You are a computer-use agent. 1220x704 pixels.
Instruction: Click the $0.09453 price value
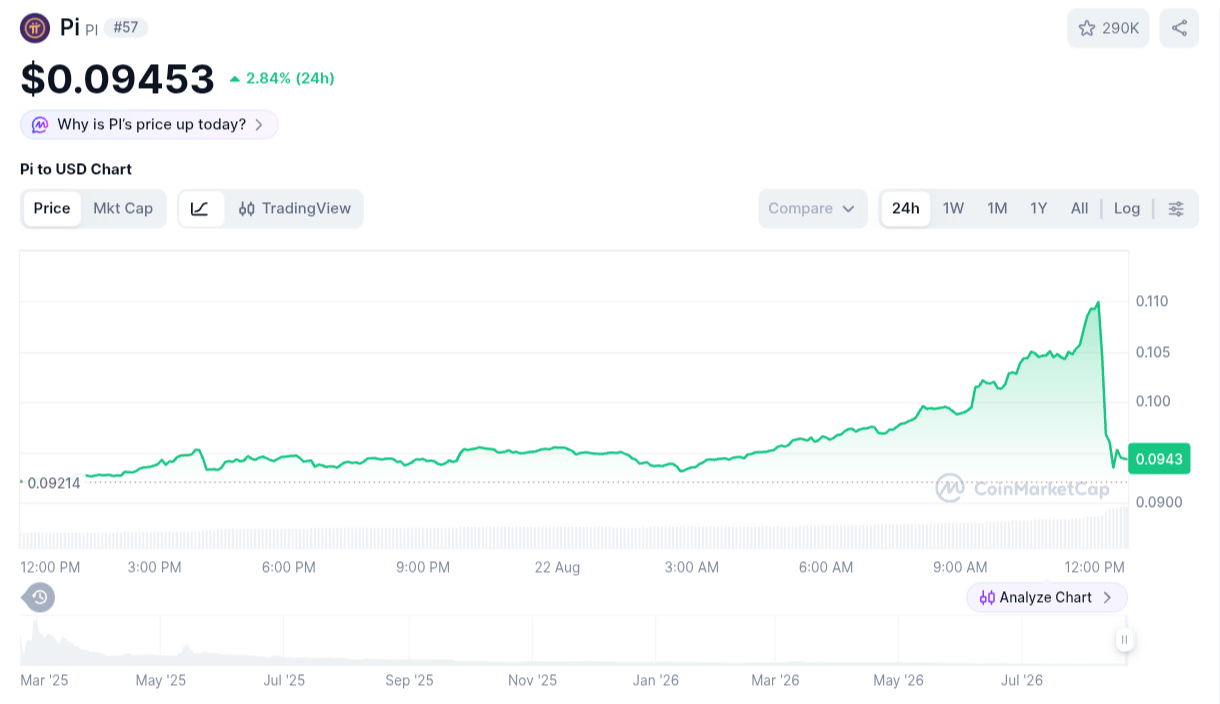pos(118,79)
